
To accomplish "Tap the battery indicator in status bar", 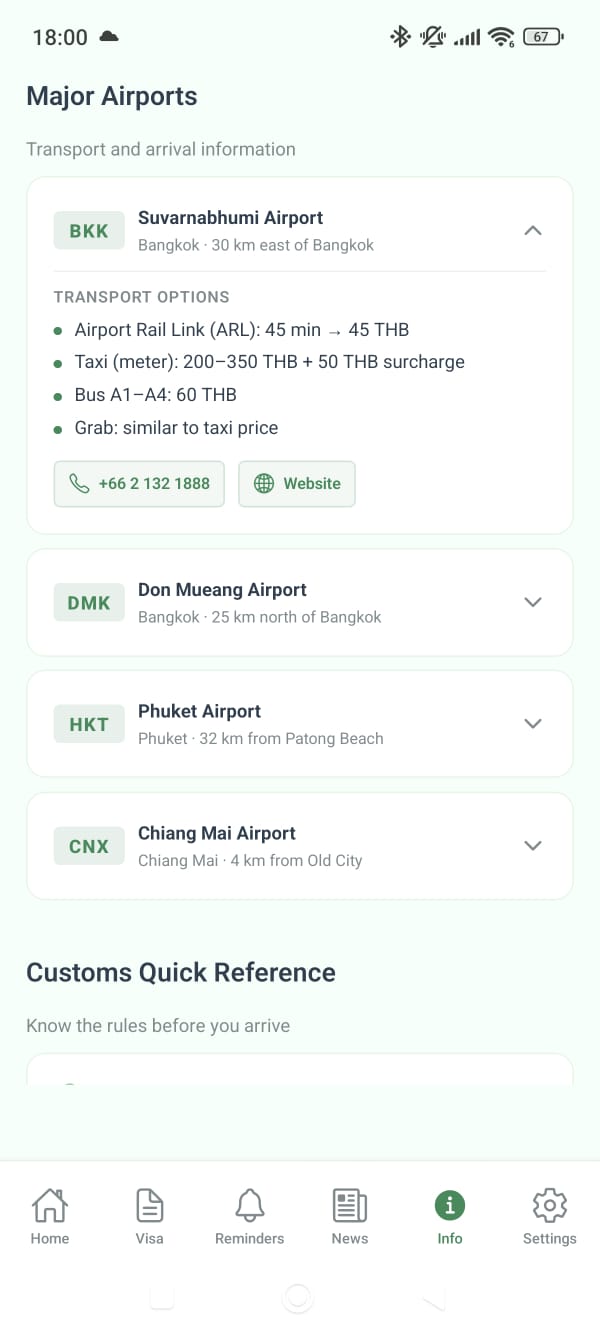I will [543, 37].
